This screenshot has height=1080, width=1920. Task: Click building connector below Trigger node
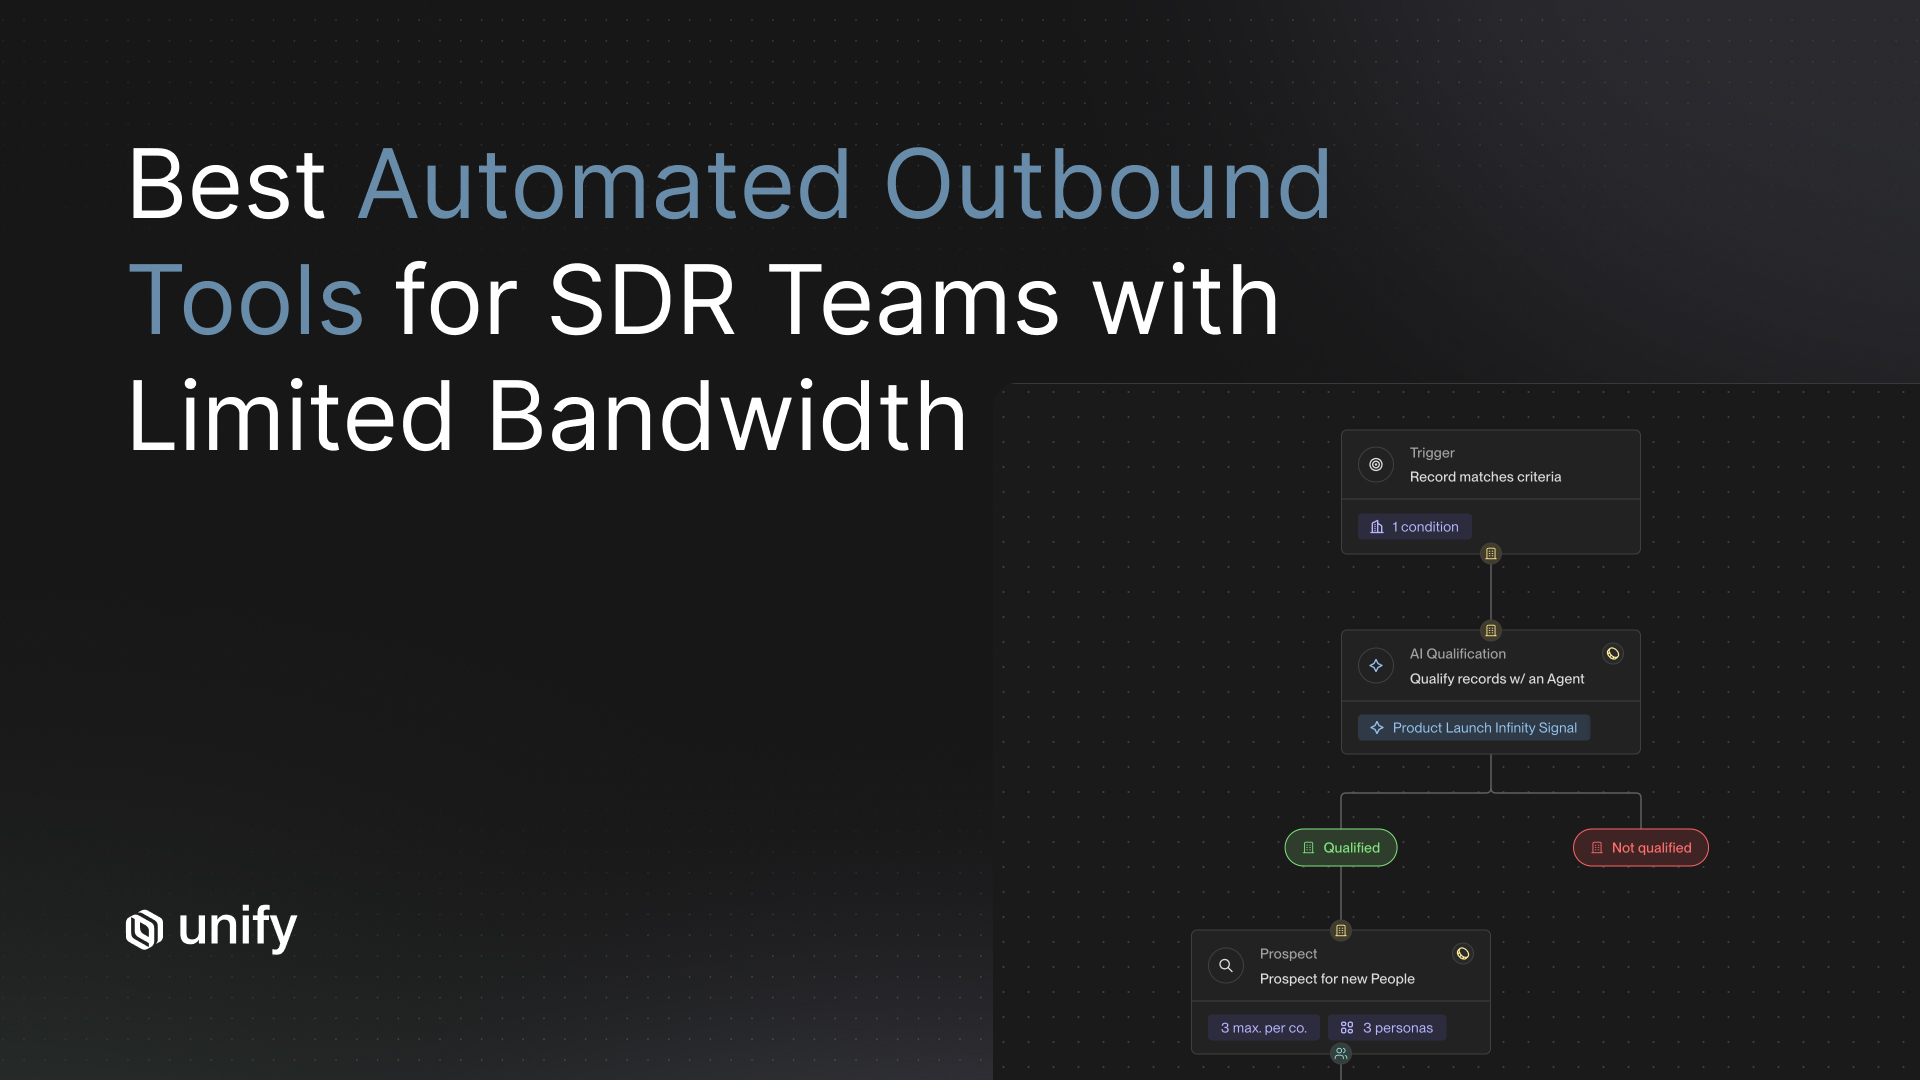(x=1491, y=554)
